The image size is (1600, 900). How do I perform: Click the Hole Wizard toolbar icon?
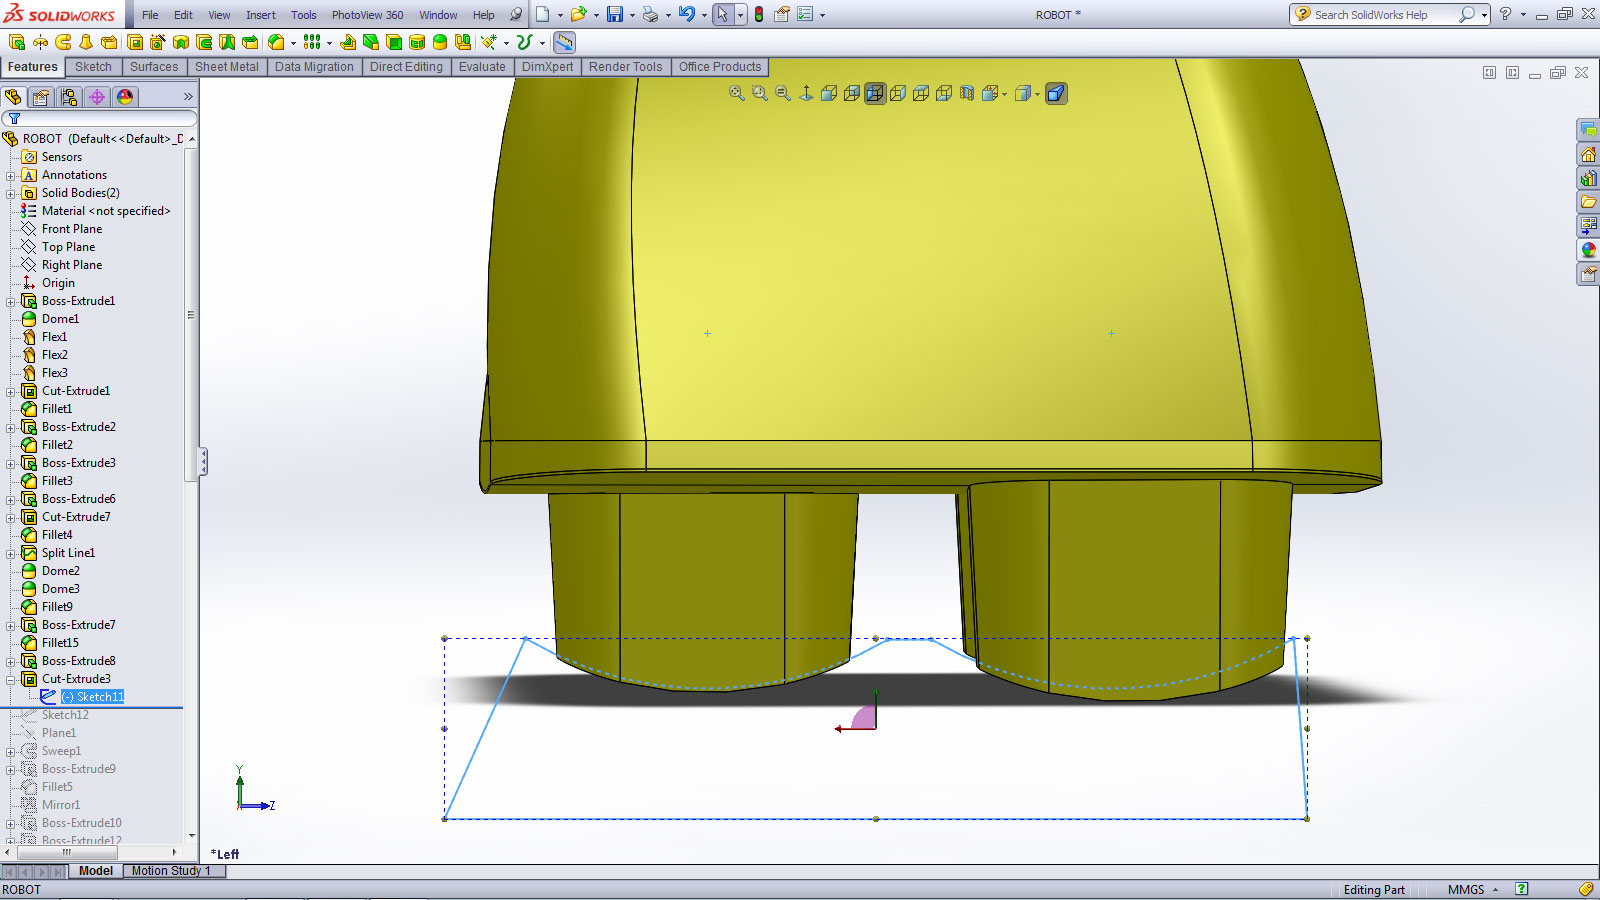[x=158, y=42]
